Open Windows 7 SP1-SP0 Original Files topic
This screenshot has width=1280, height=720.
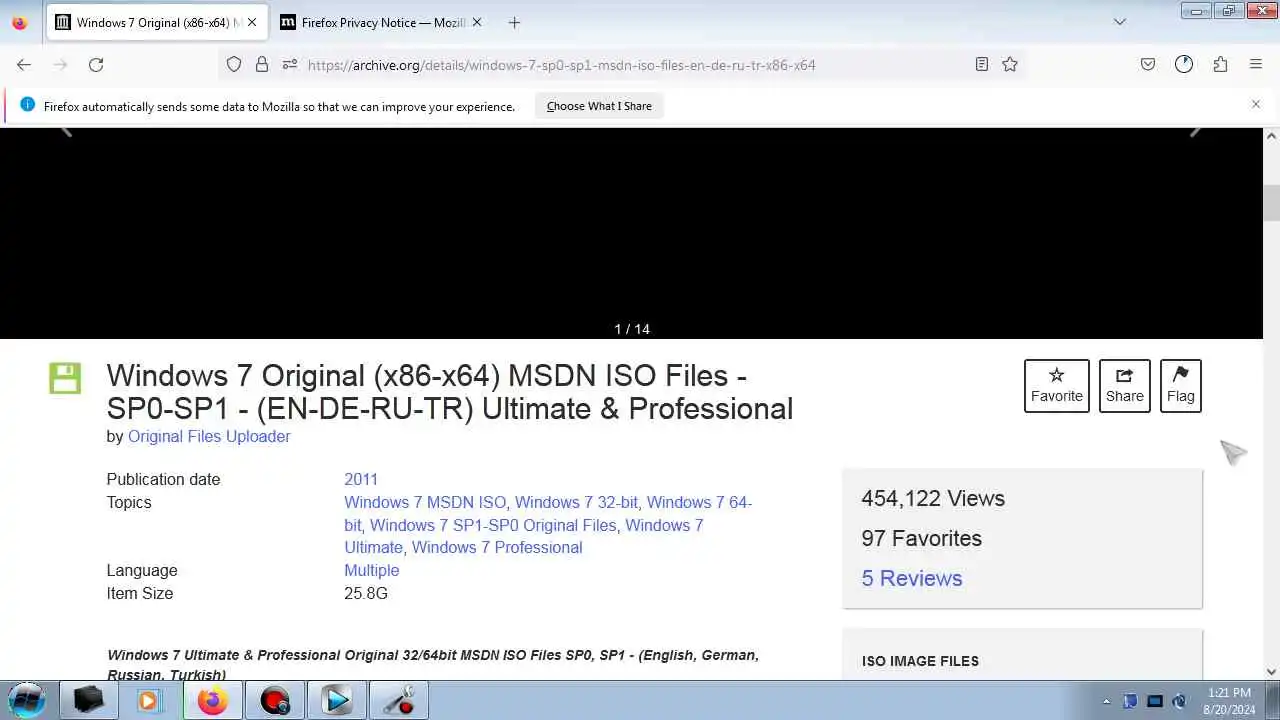(493, 525)
